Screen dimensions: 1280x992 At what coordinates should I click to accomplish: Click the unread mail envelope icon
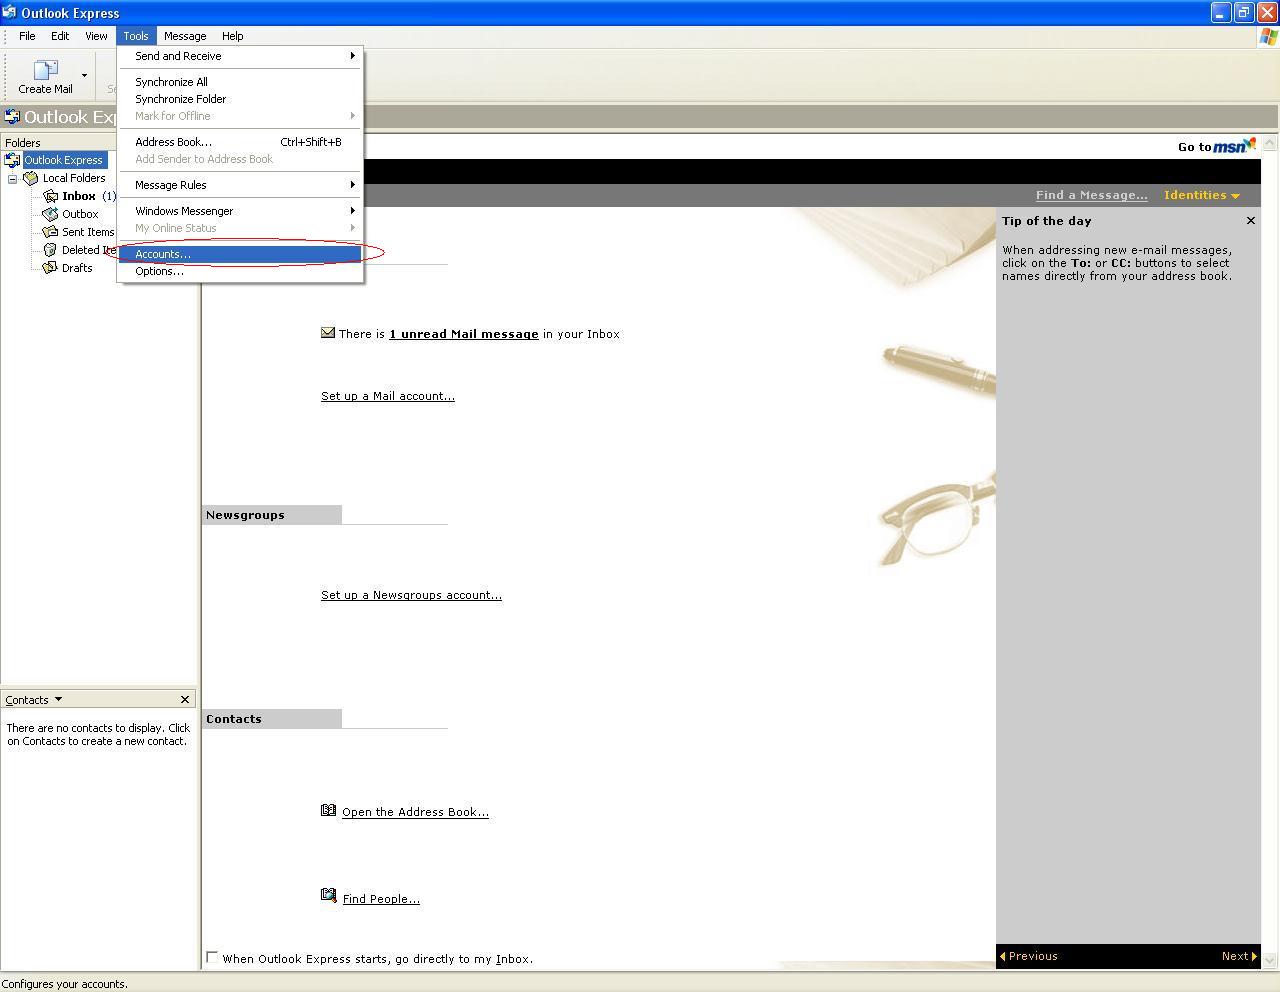[x=328, y=333]
